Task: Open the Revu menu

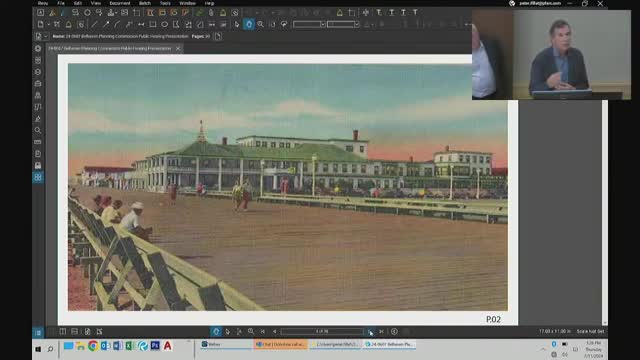Action: tap(42, 3)
